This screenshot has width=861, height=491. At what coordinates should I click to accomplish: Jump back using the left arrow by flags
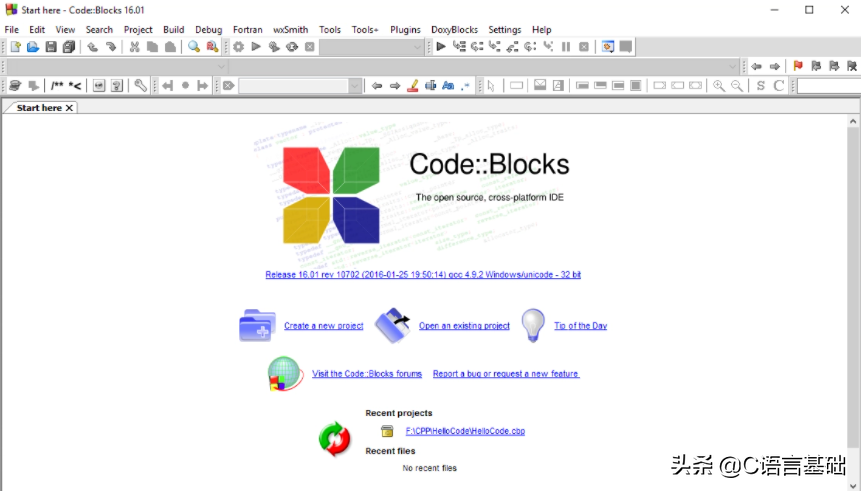coord(757,66)
